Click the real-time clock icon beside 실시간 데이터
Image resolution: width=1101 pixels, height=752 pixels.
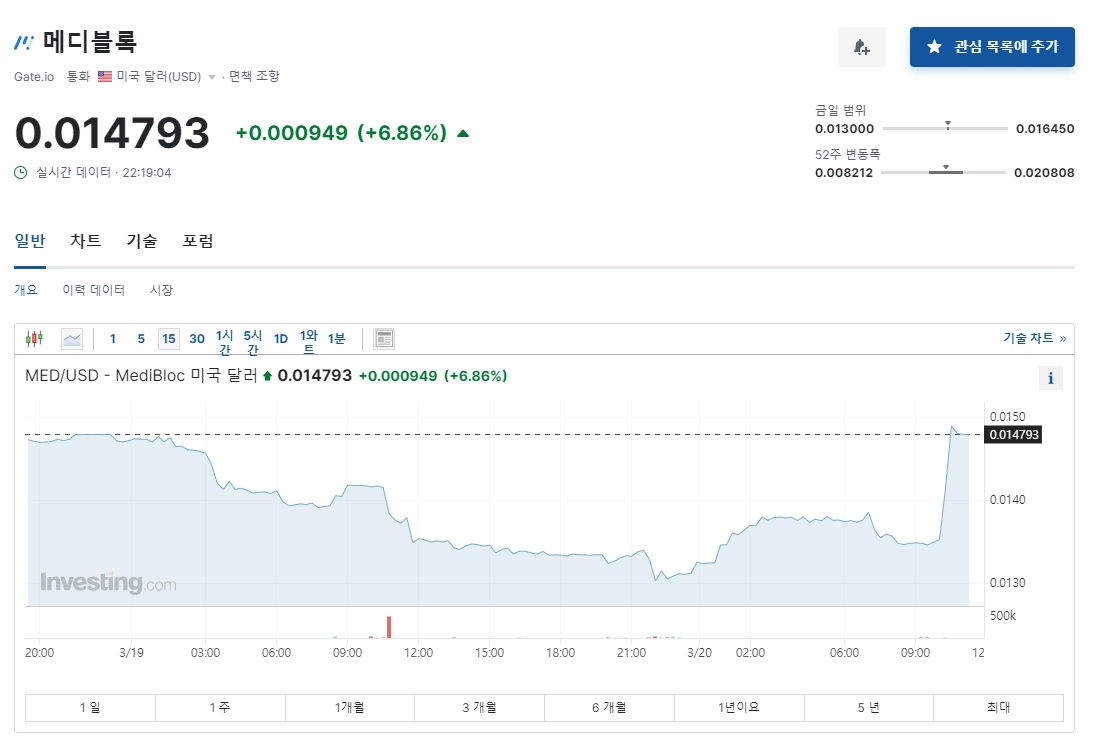pos(21,173)
